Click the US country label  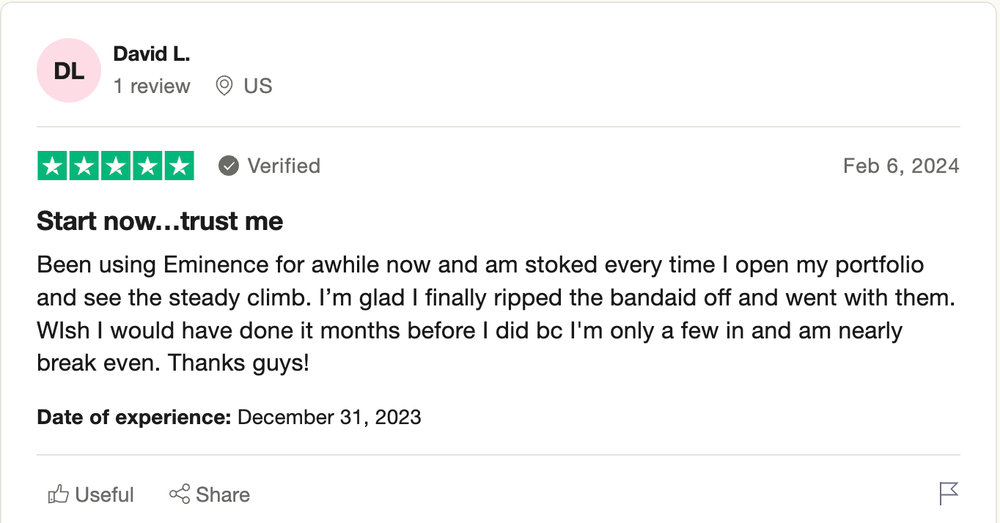tap(258, 86)
